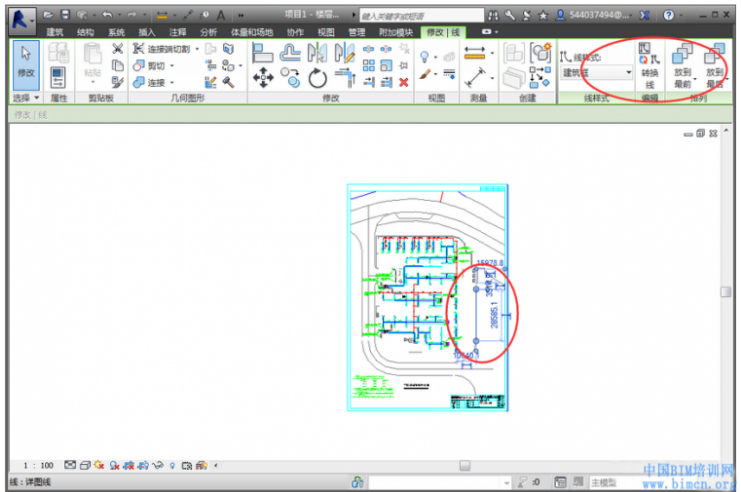The height and width of the screenshot is (492, 741).
Task: Select the Copy tool icon
Action: coord(290,78)
